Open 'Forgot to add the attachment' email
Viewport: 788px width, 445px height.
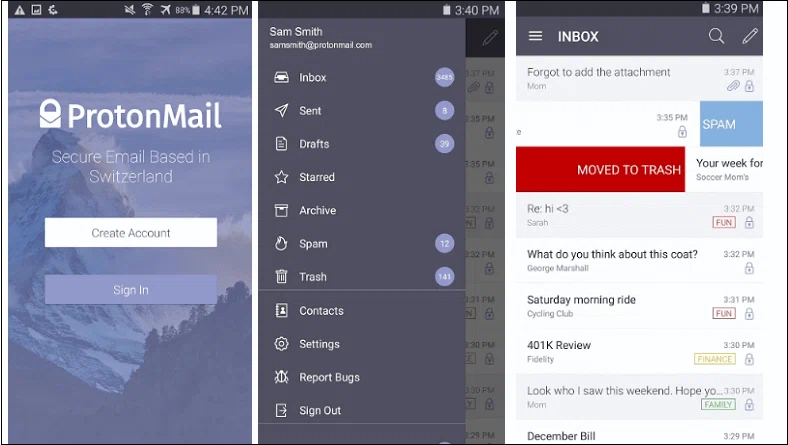click(x=639, y=78)
